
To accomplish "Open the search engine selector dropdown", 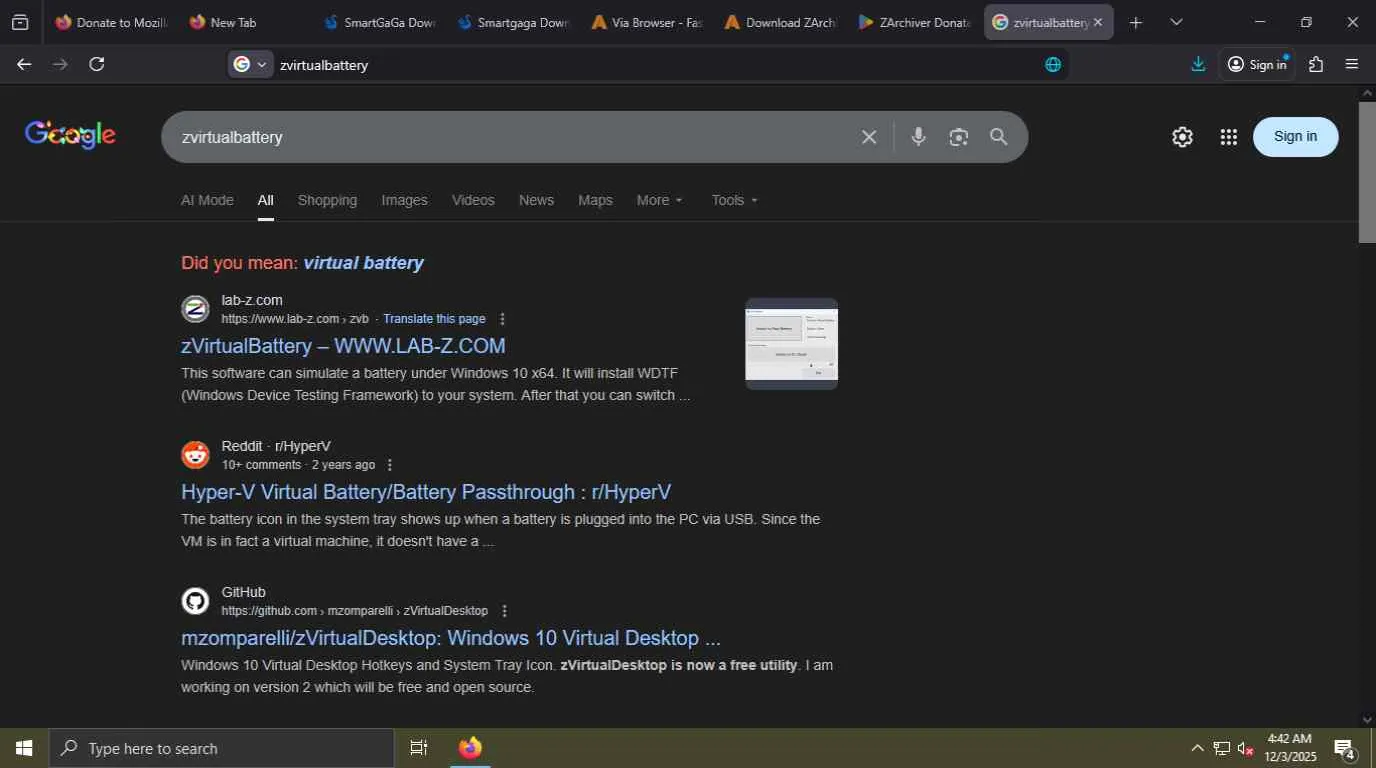I will click(x=250, y=64).
